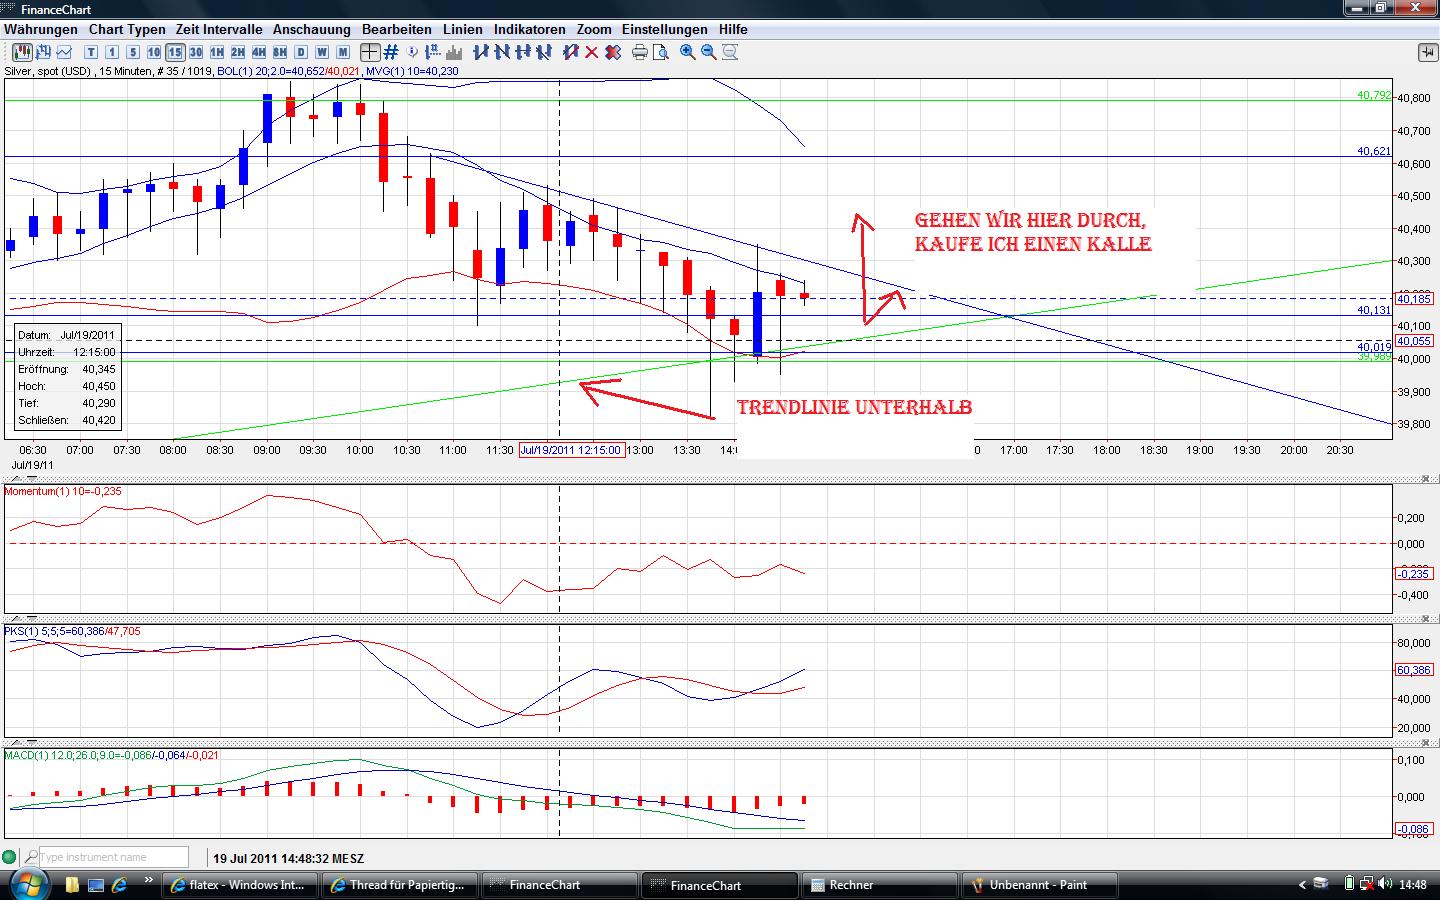The width and height of the screenshot is (1440, 900).
Task: Click the grey reset zoom icon
Action: click(x=730, y=52)
